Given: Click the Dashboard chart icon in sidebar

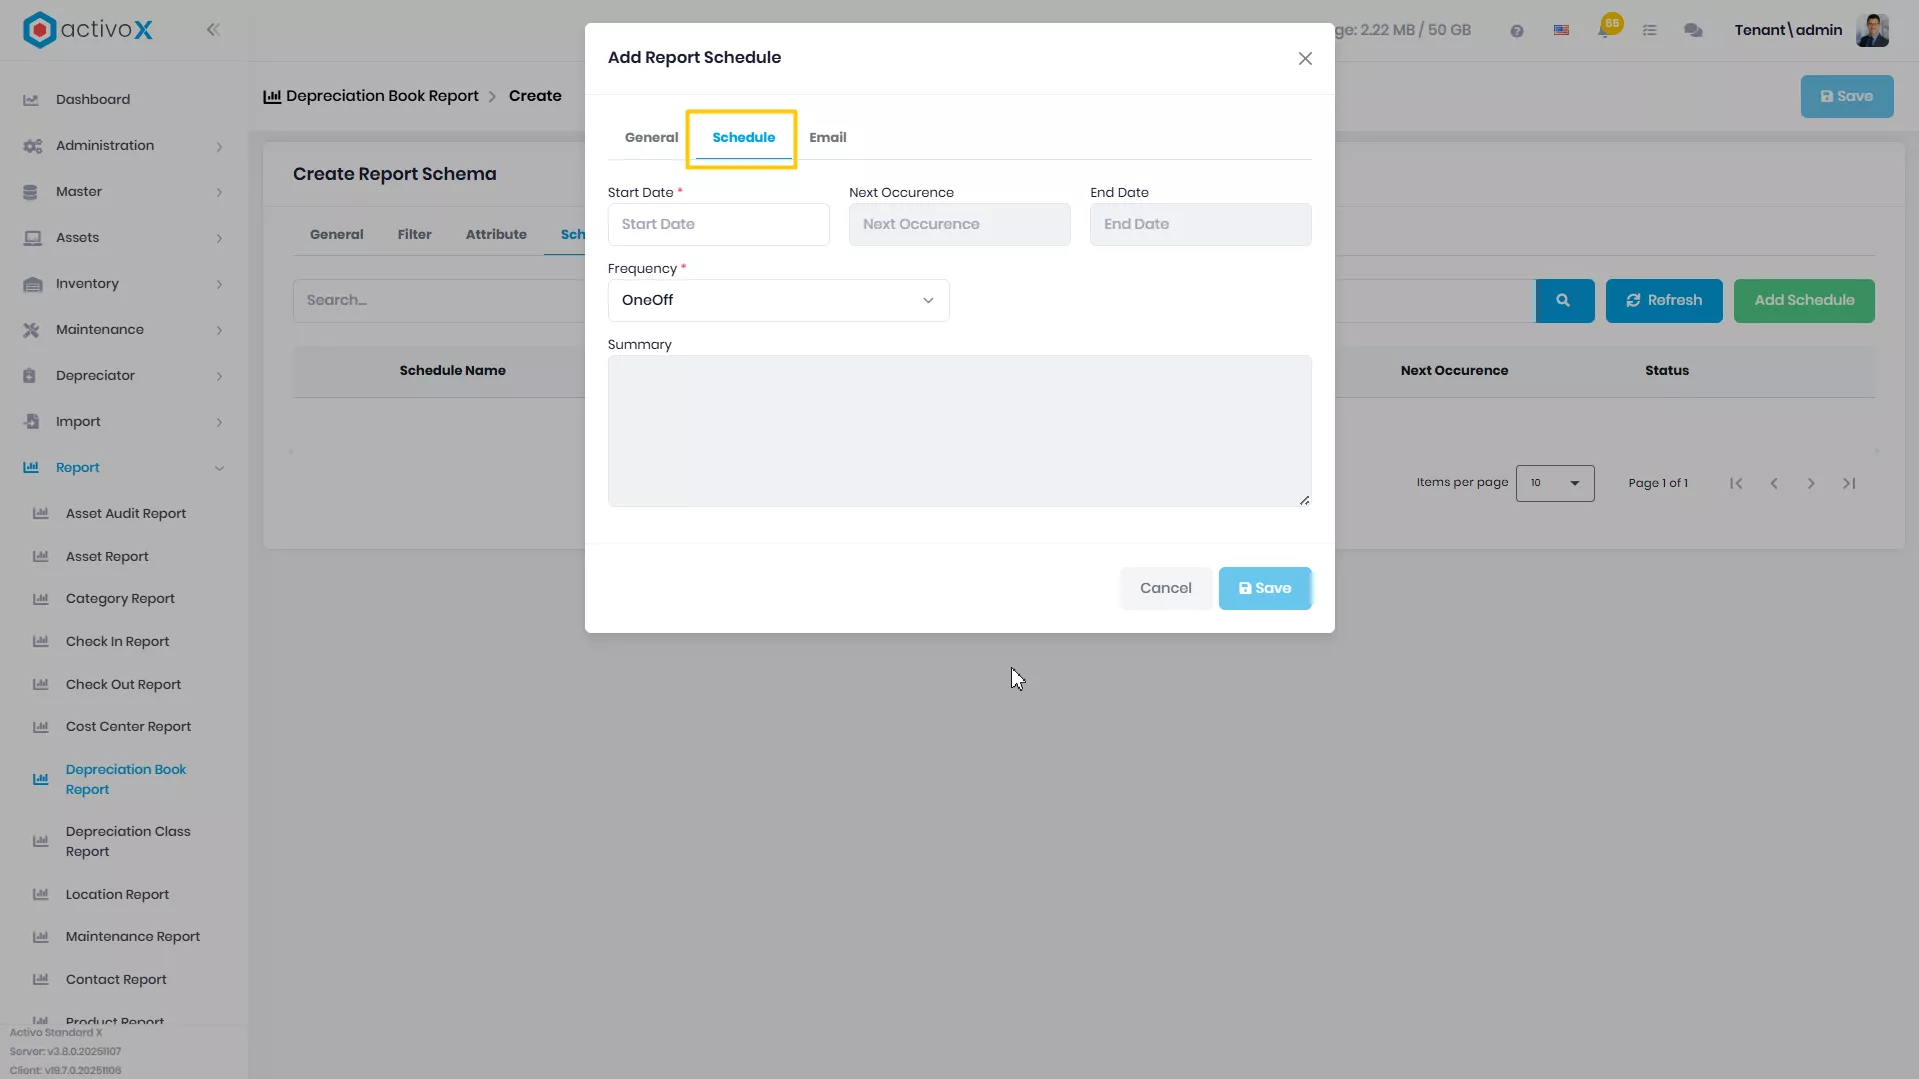Looking at the screenshot, I should click(31, 100).
